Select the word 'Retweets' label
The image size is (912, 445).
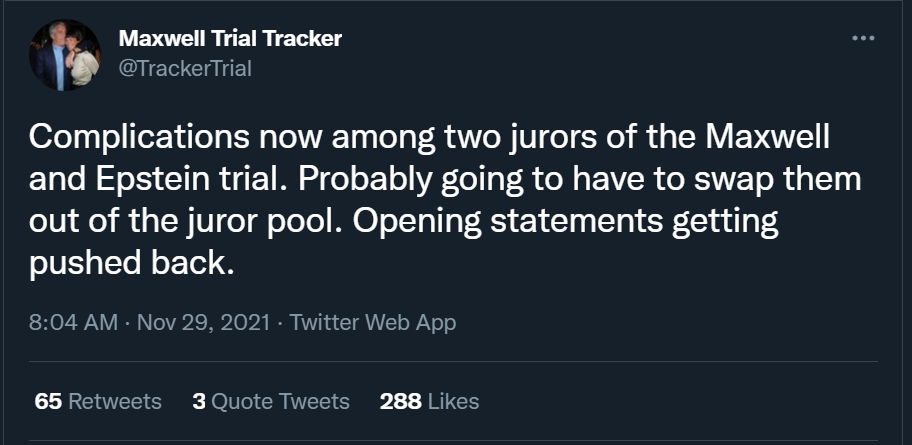point(115,401)
